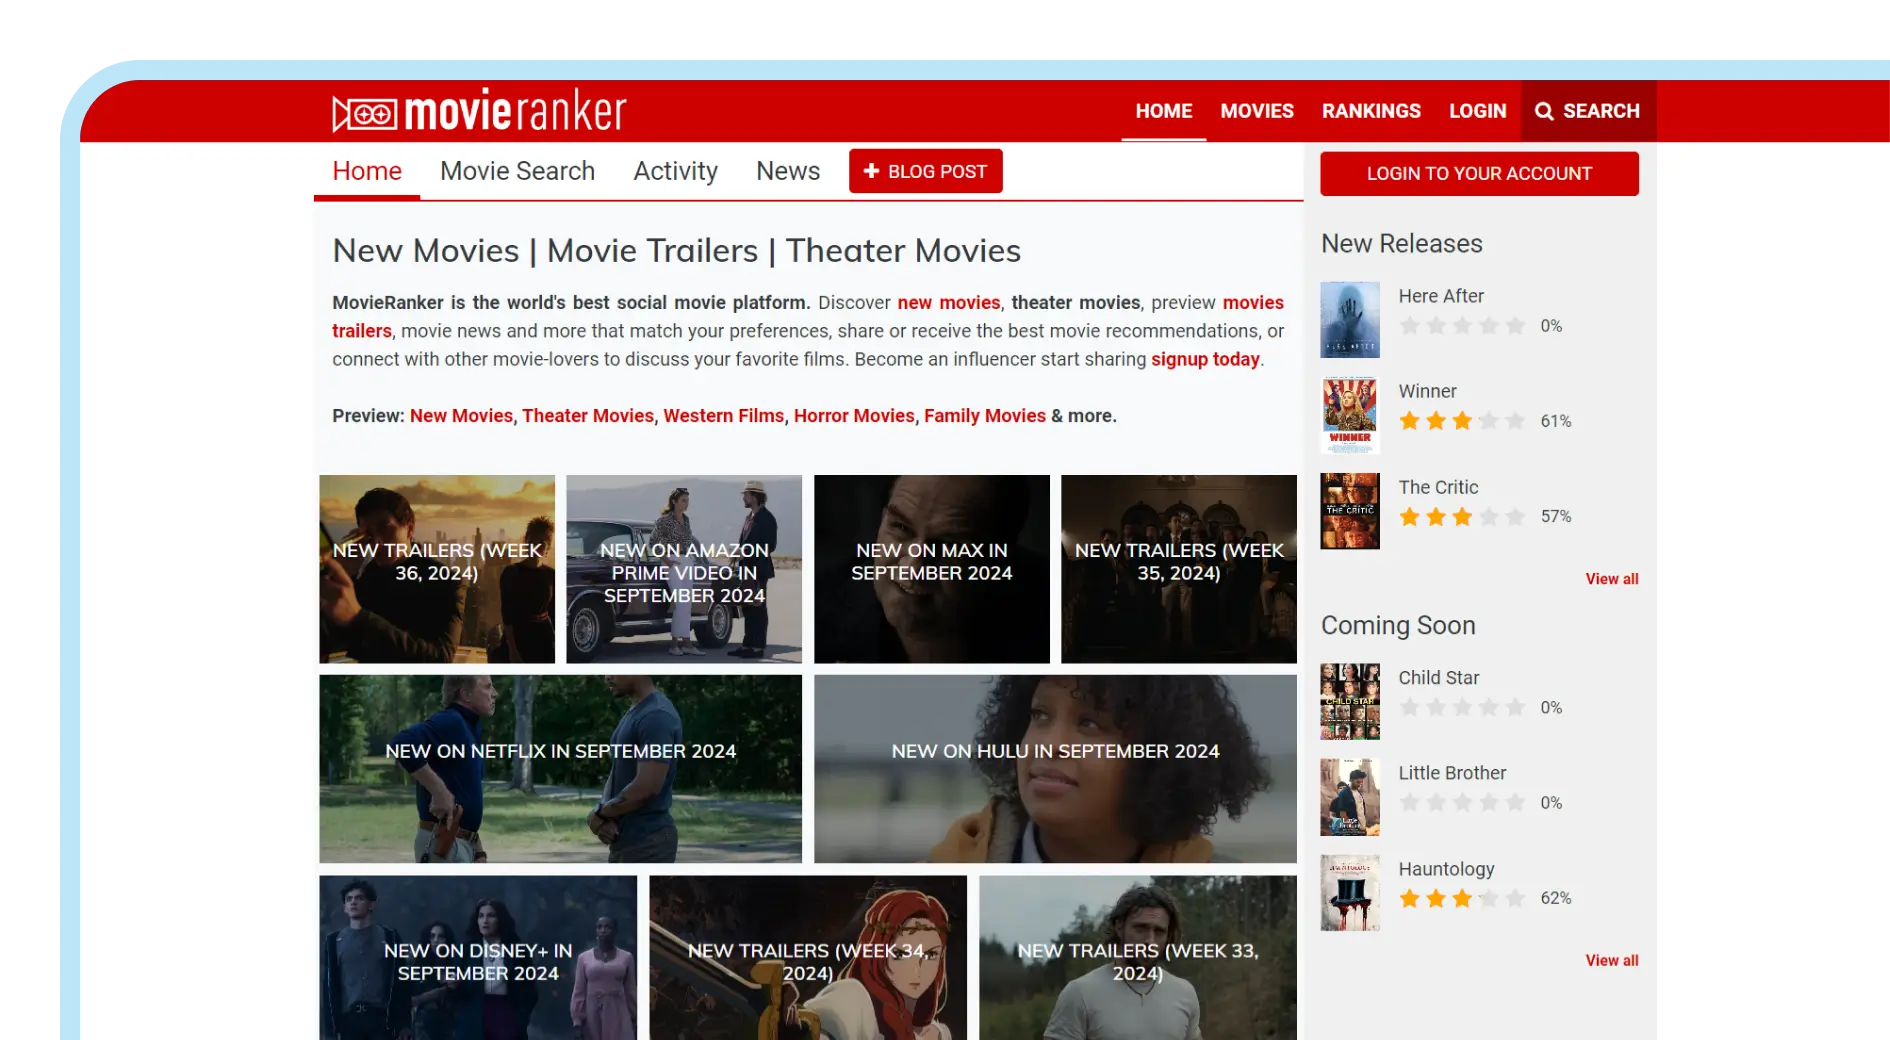Viewport: 1890px width, 1040px height.
Task: Open New on Disney+ in September tile
Action: click(478, 958)
